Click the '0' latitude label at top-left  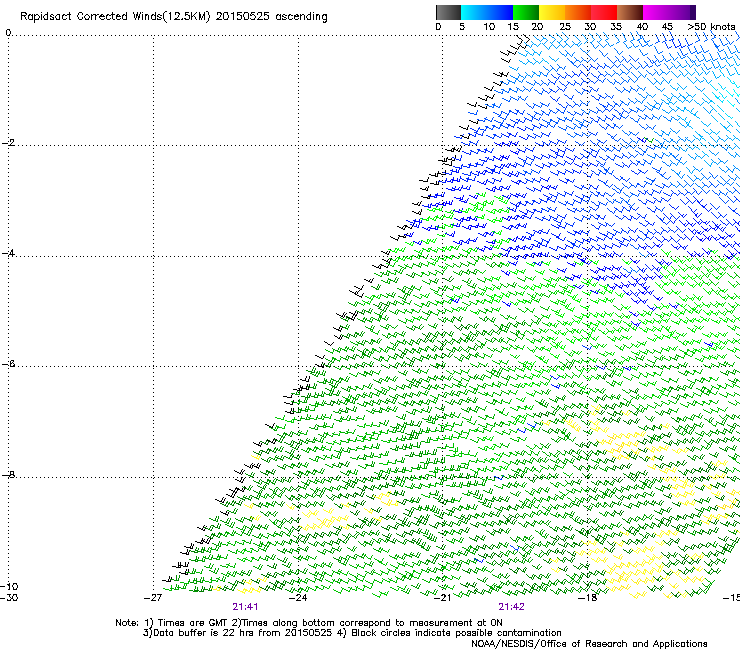8,33
